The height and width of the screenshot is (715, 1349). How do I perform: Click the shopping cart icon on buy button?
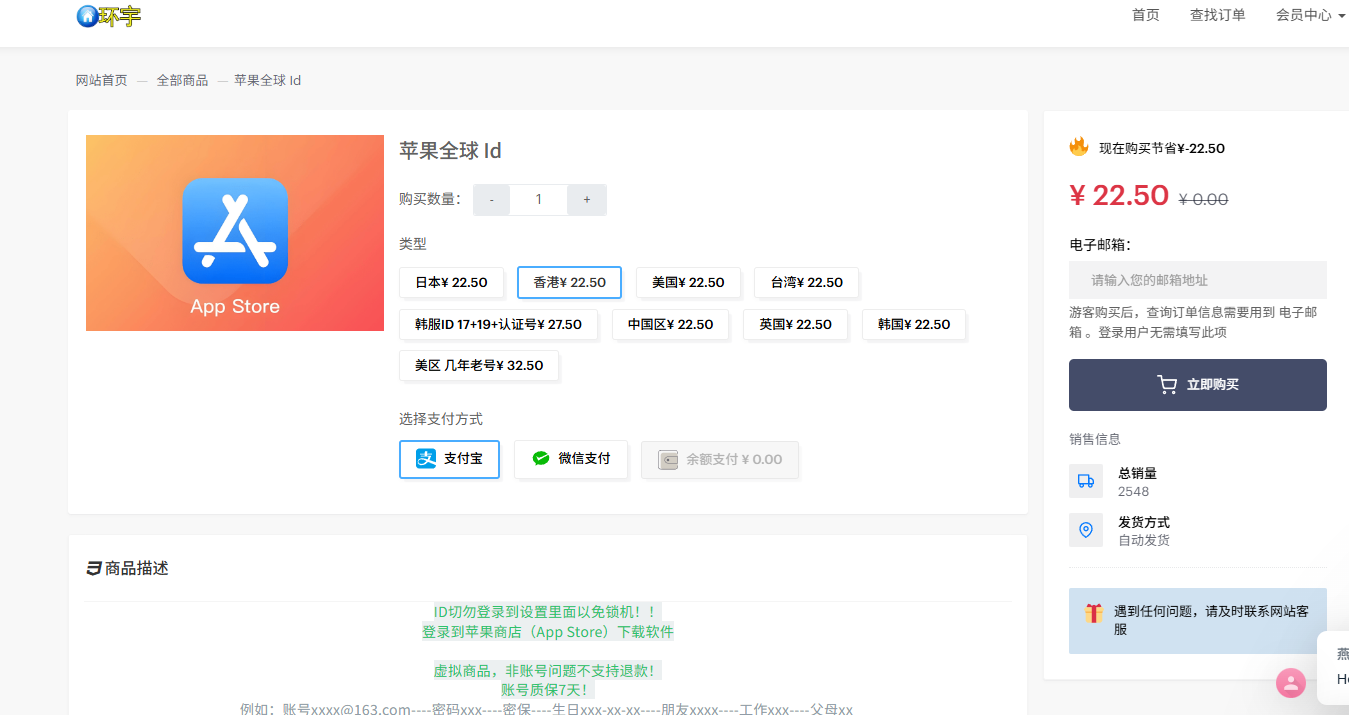tap(1167, 385)
